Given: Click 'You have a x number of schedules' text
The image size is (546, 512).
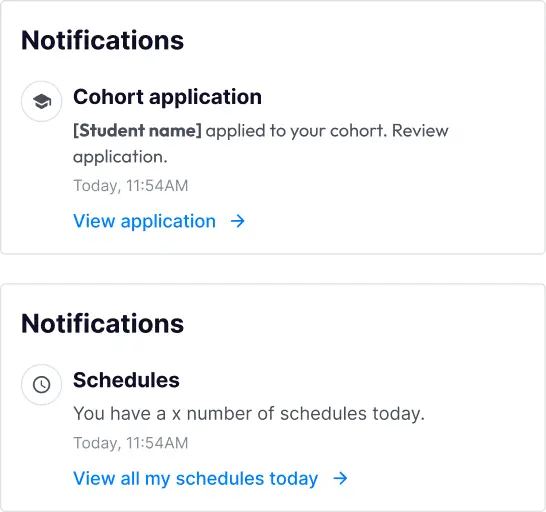Looking at the screenshot, I should [x=220, y=414].
